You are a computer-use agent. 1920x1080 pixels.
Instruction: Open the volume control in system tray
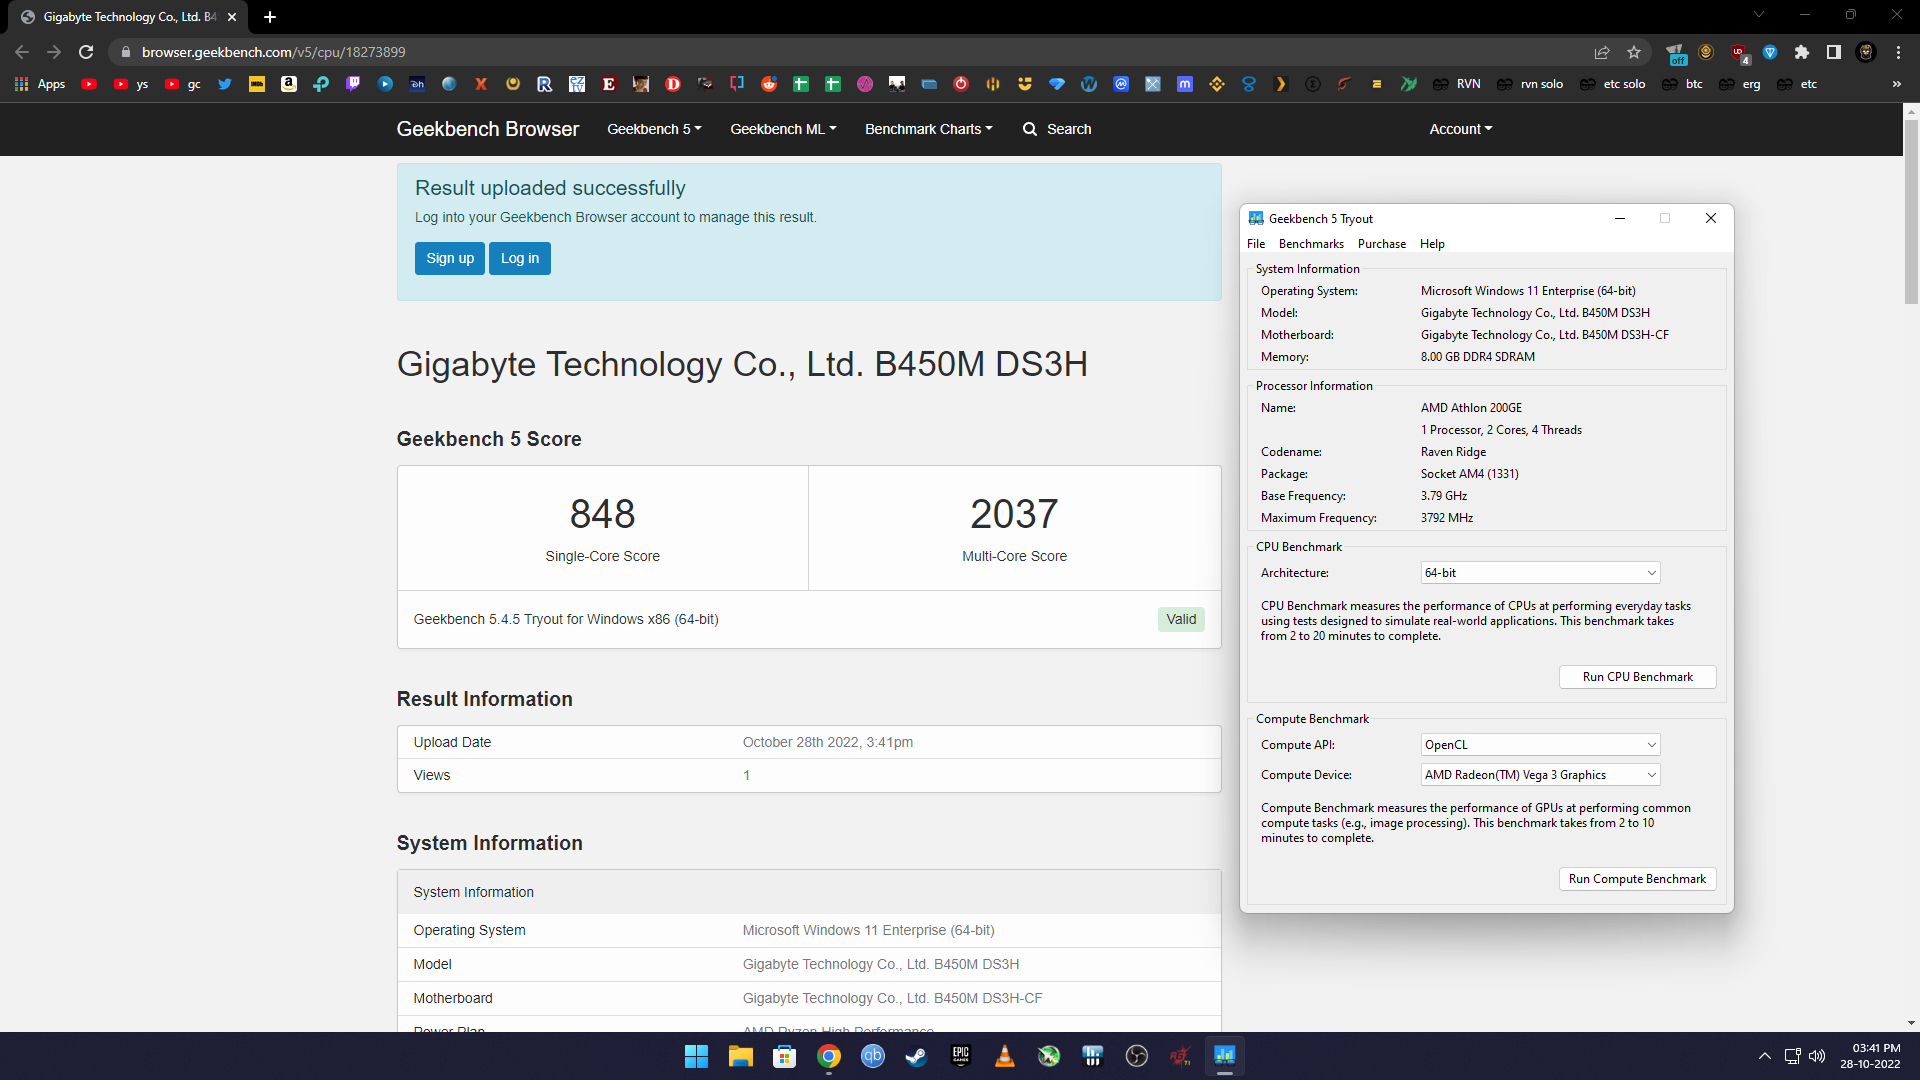click(x=1817, y=1056)
